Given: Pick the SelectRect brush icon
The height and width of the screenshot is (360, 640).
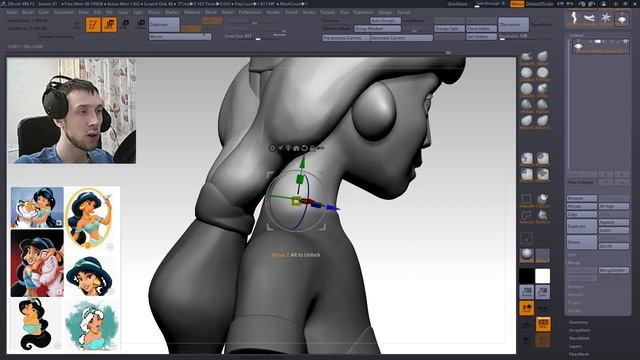Looking at the screenshot, I should (527, 200).
